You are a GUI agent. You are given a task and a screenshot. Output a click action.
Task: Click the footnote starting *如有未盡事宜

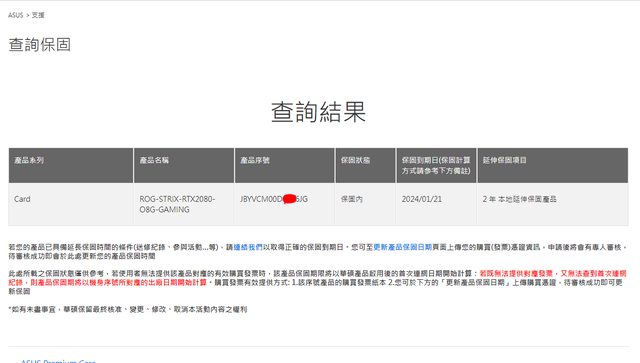pos(127,310)
